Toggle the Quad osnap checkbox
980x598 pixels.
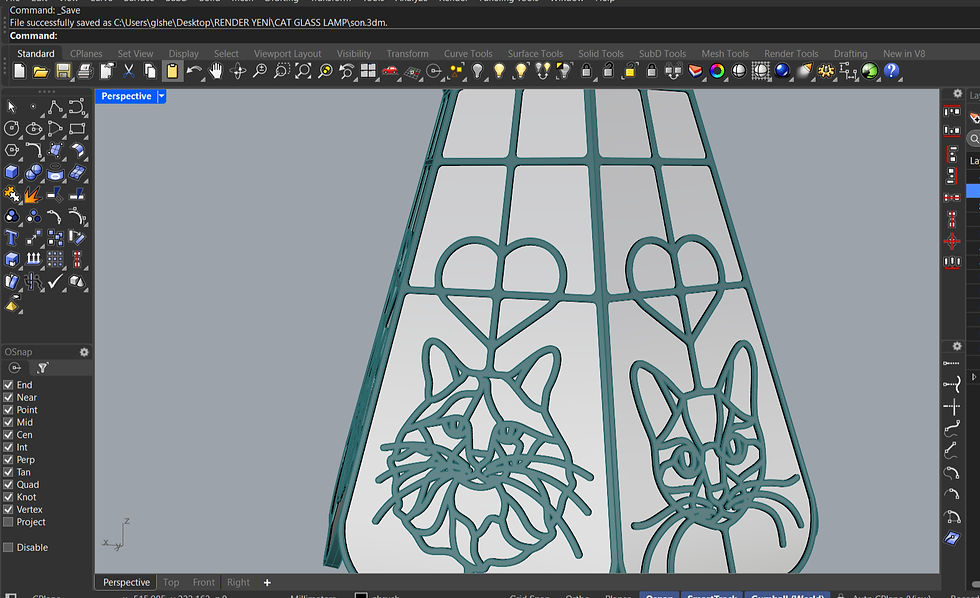[8, 484]
